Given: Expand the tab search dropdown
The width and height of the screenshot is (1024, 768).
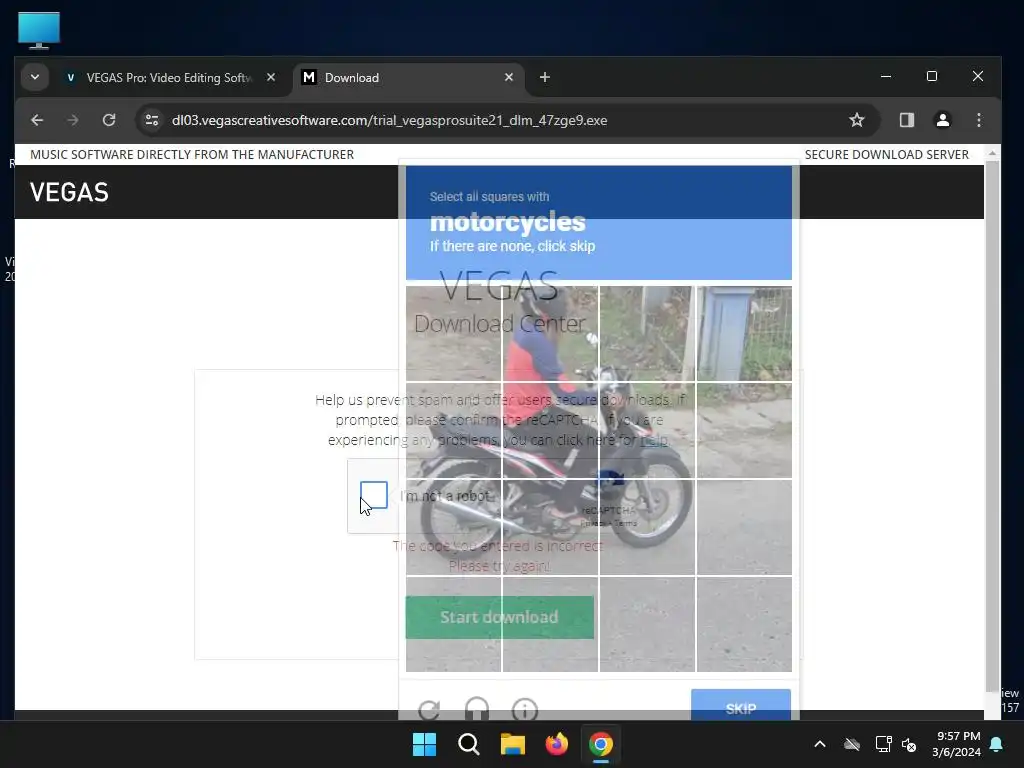Looking at the screenshot, I should coord(35,77).
